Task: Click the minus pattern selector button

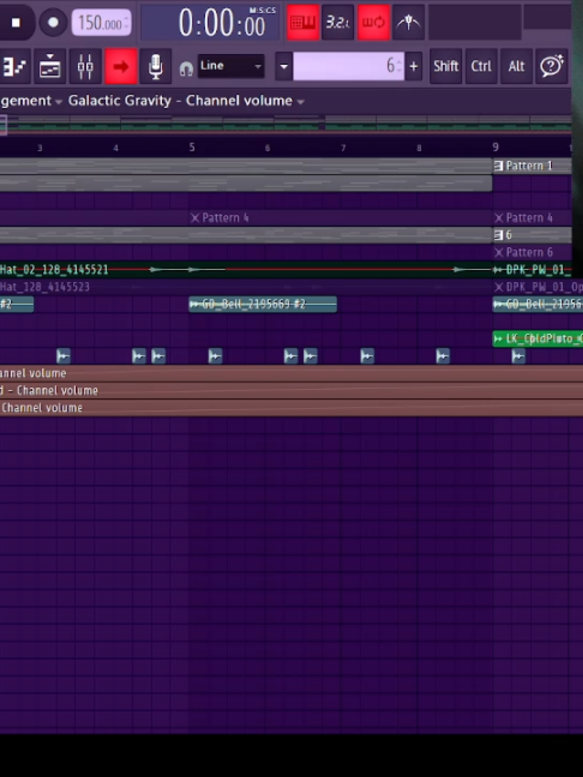Action: (283, 66)
